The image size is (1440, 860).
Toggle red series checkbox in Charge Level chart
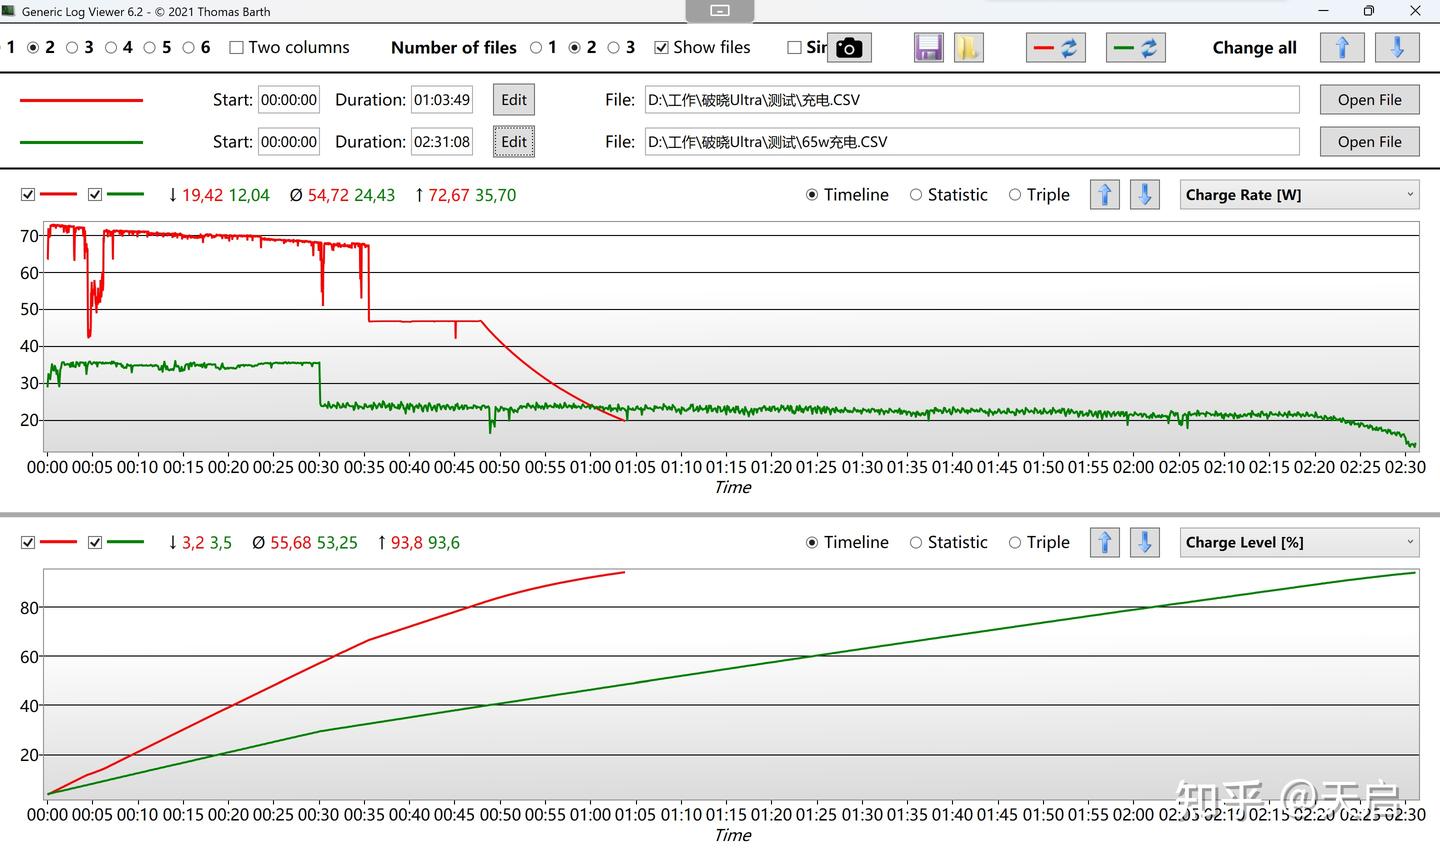click(x=28, y=542)
